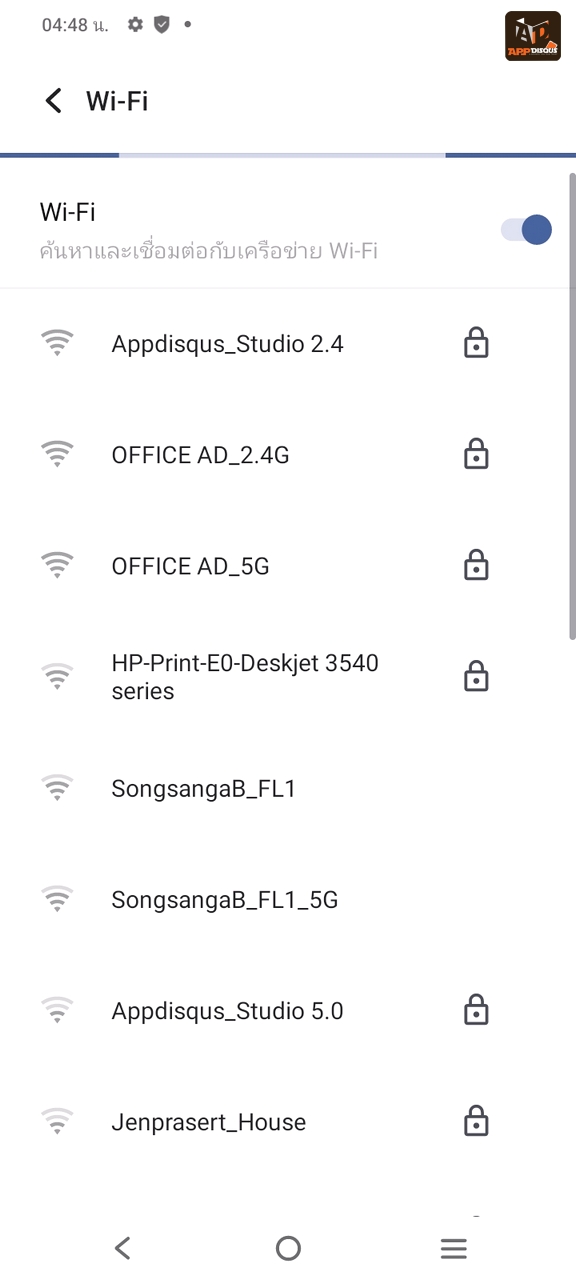Select the OFFICE AD_2.4G network
The width and height of the screenshot is (576, 1280).
pyautogui.click(x=288, y=455)
